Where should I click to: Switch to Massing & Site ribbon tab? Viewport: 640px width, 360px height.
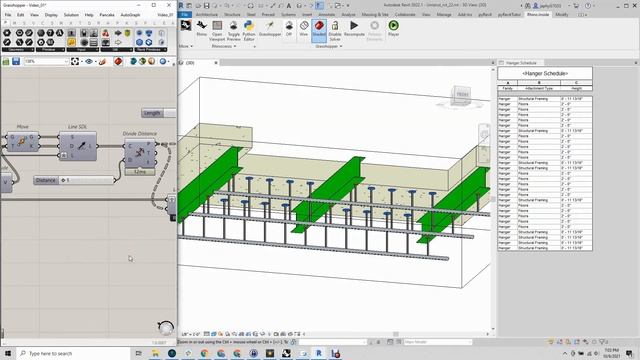click(375, 14)
